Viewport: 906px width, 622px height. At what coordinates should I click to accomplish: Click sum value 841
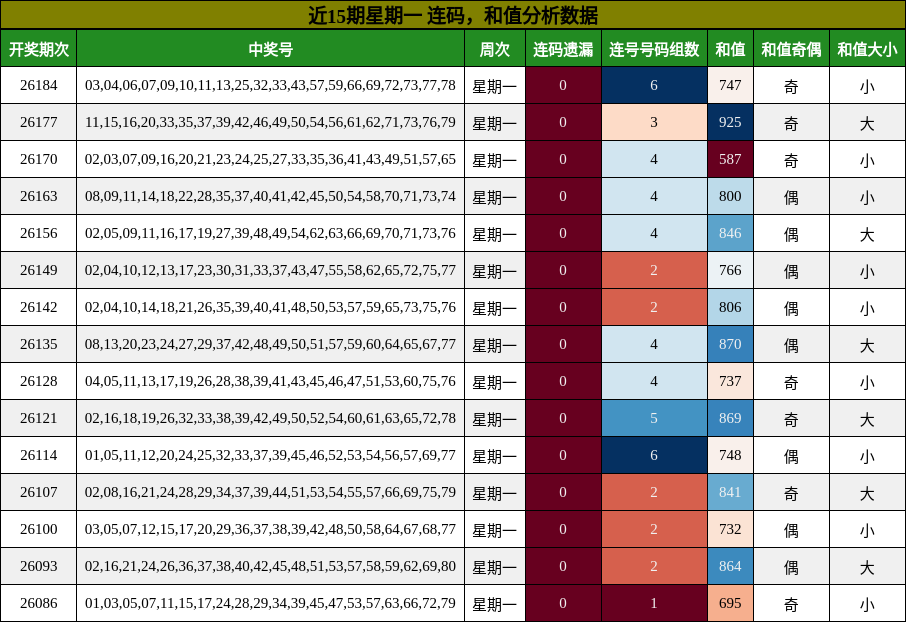(730, 493)
